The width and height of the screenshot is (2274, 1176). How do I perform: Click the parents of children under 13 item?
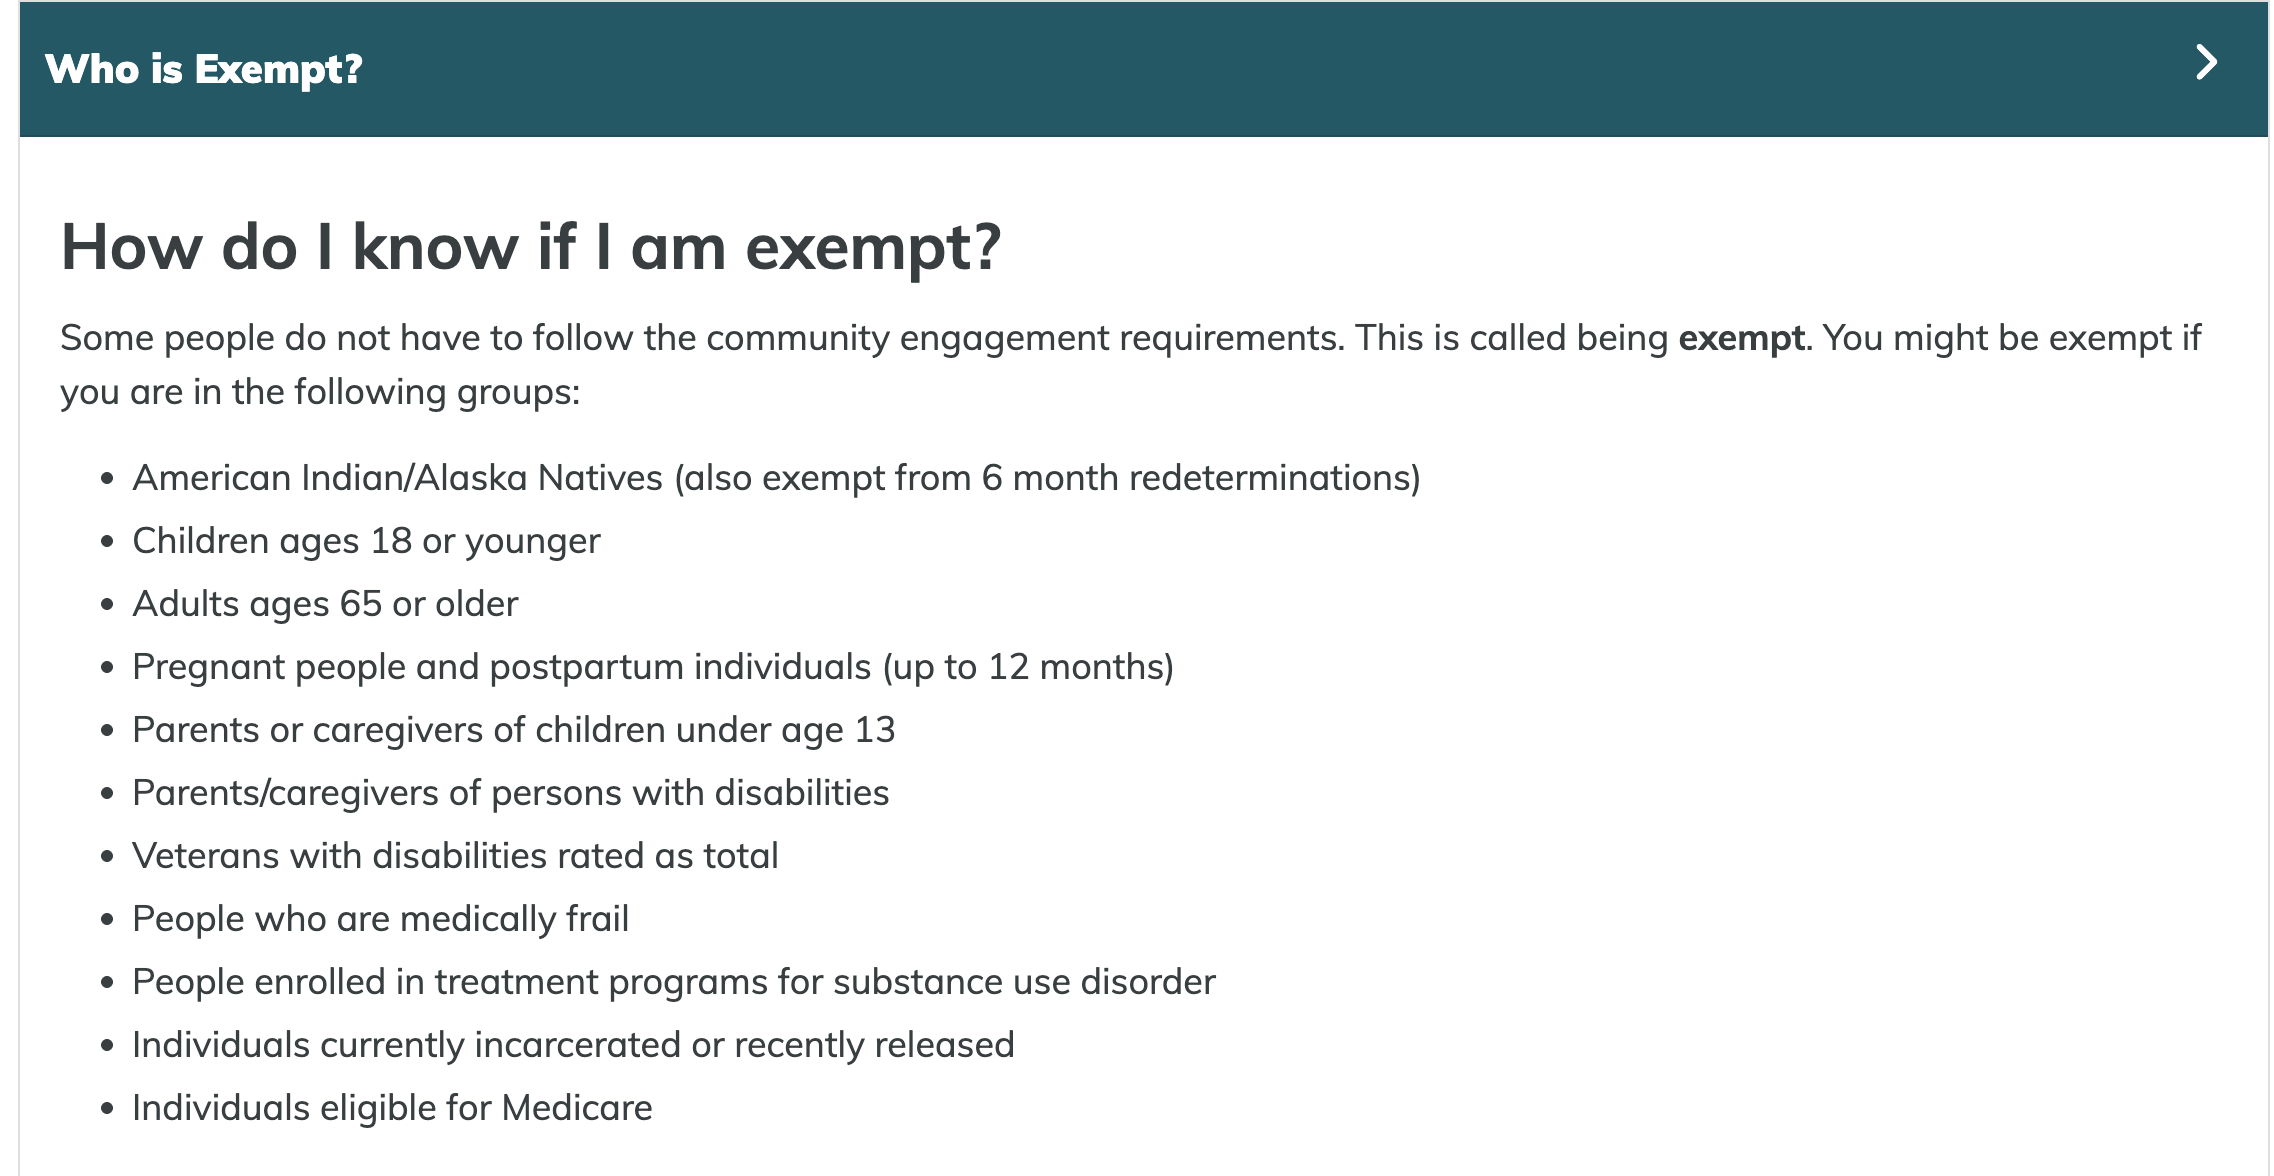pyautogui.click(x=513, y=730)
